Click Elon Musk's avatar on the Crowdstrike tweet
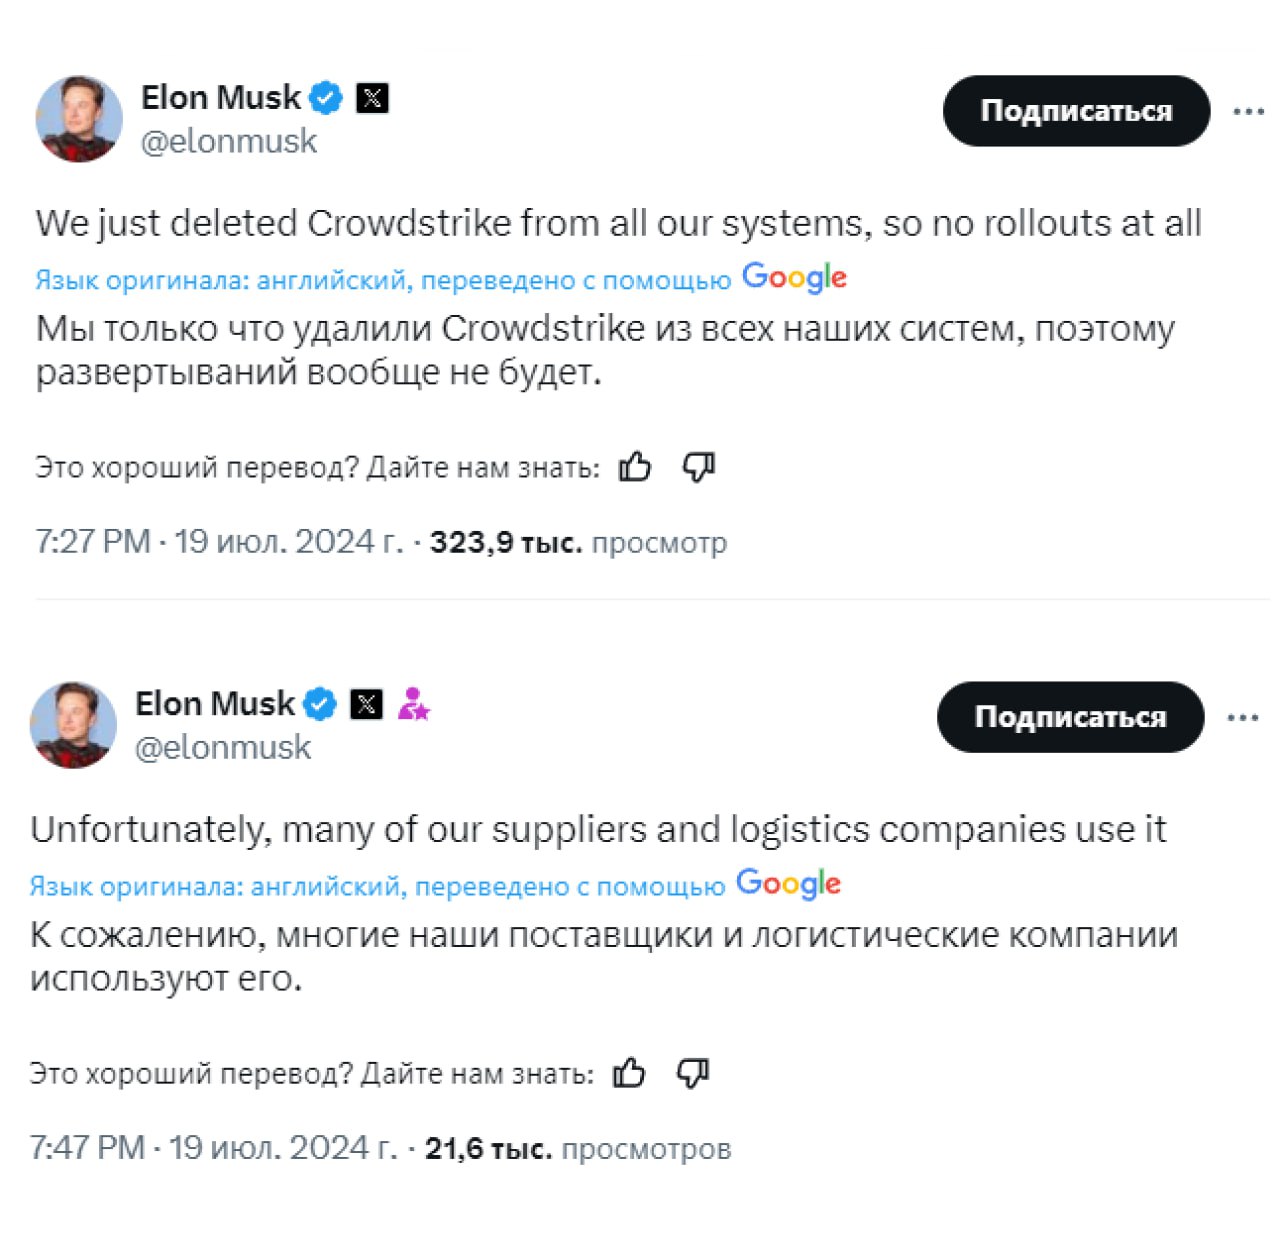 79,119
